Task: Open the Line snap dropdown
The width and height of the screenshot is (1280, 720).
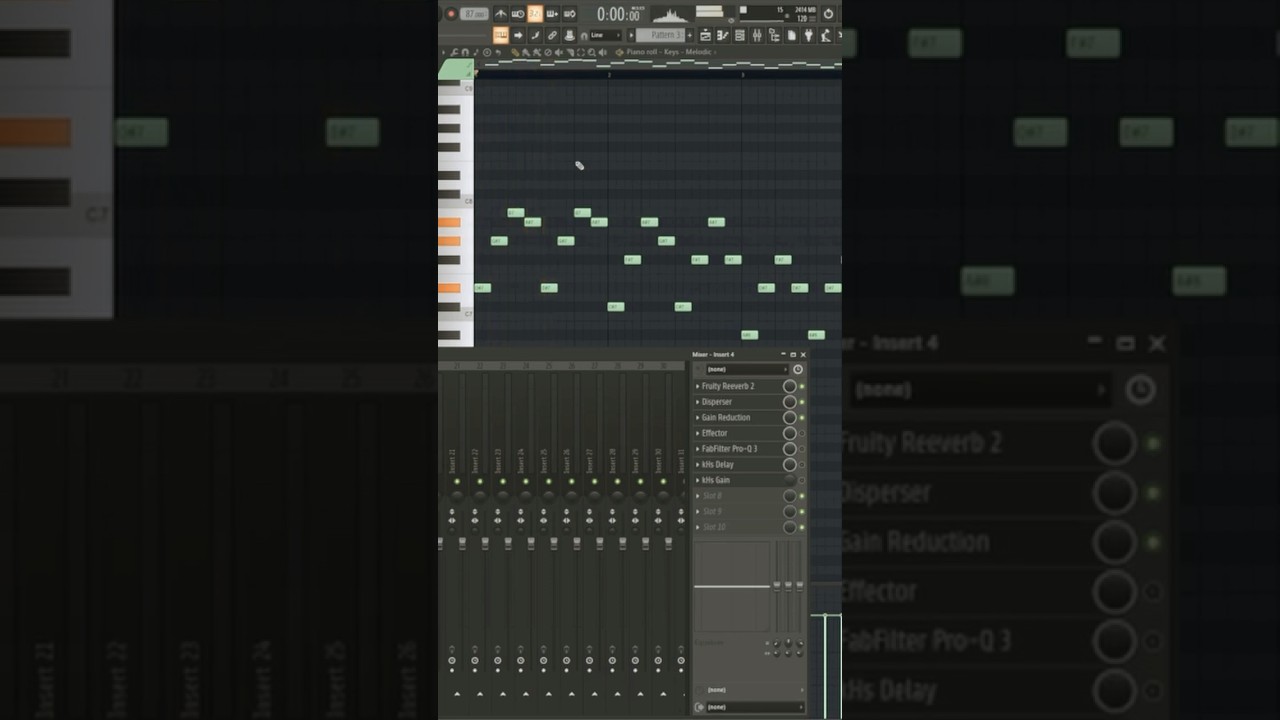Action: 605,35
